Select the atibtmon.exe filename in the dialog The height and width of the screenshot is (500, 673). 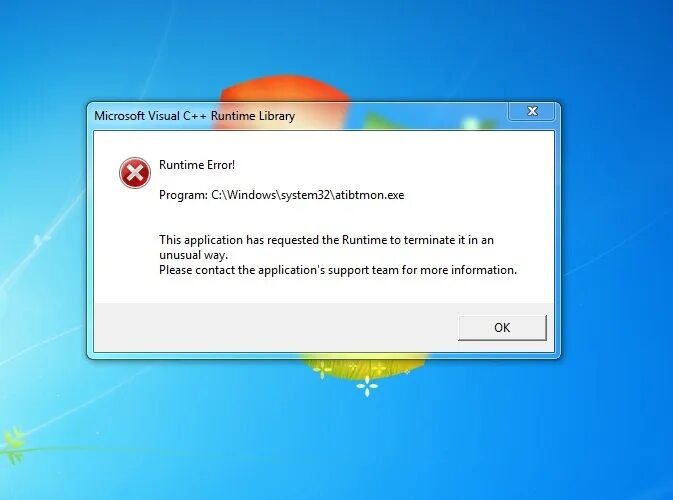point(370,195)
